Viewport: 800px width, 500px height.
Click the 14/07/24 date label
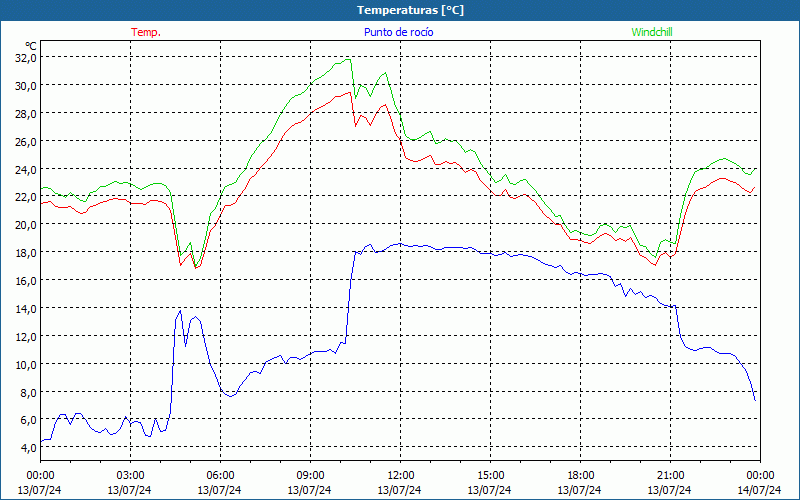(x=759, y=490)
